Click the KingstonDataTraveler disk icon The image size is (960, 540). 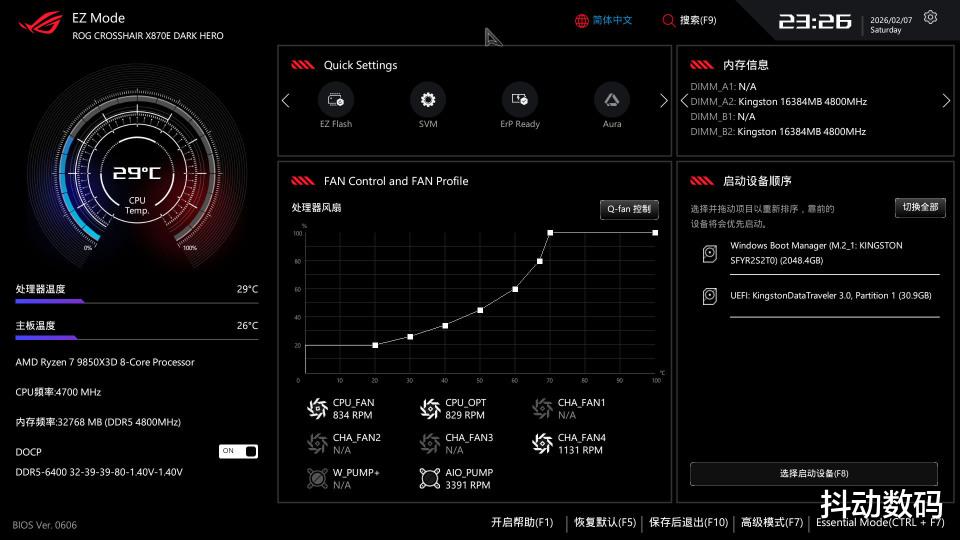pos(710,296)
